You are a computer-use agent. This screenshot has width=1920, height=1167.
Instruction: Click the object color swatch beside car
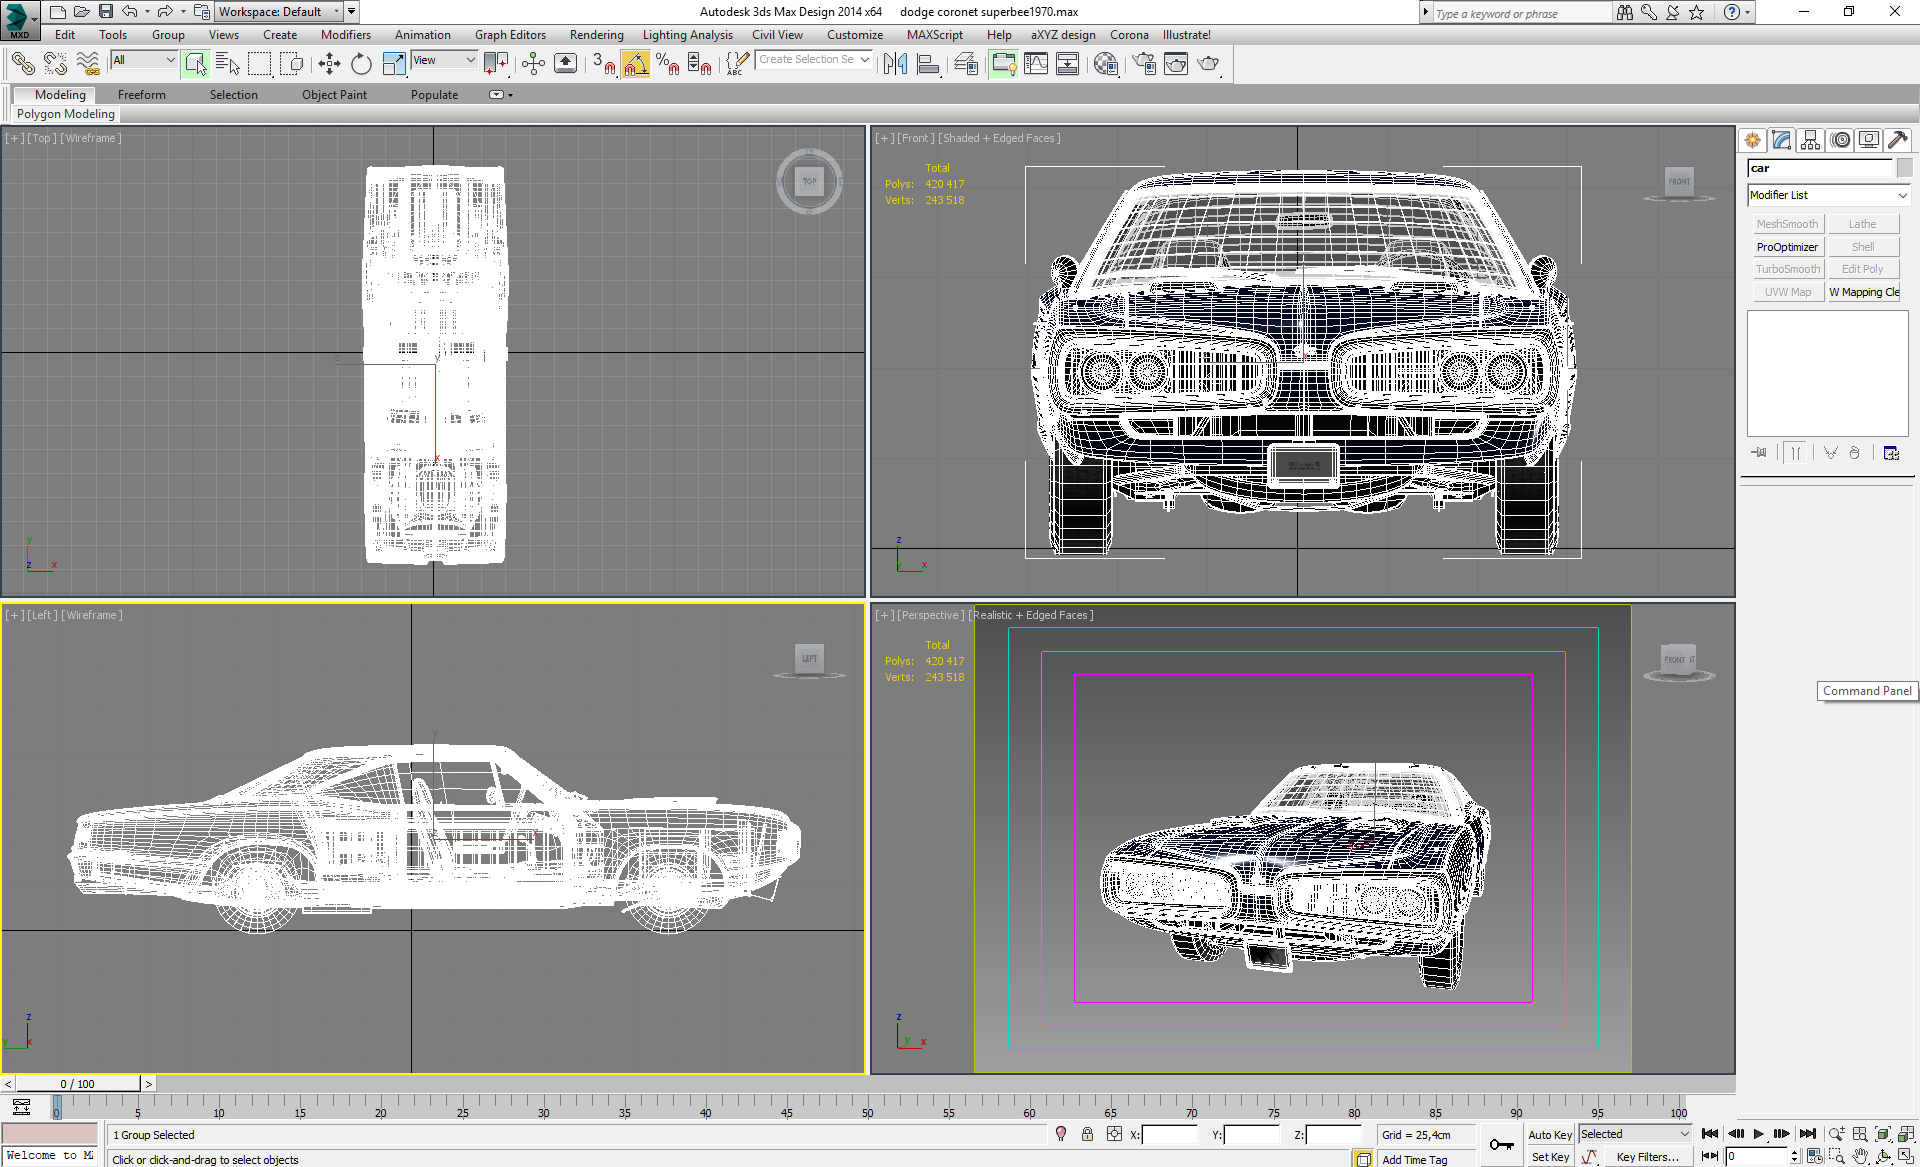click(x=1904, y=168)
